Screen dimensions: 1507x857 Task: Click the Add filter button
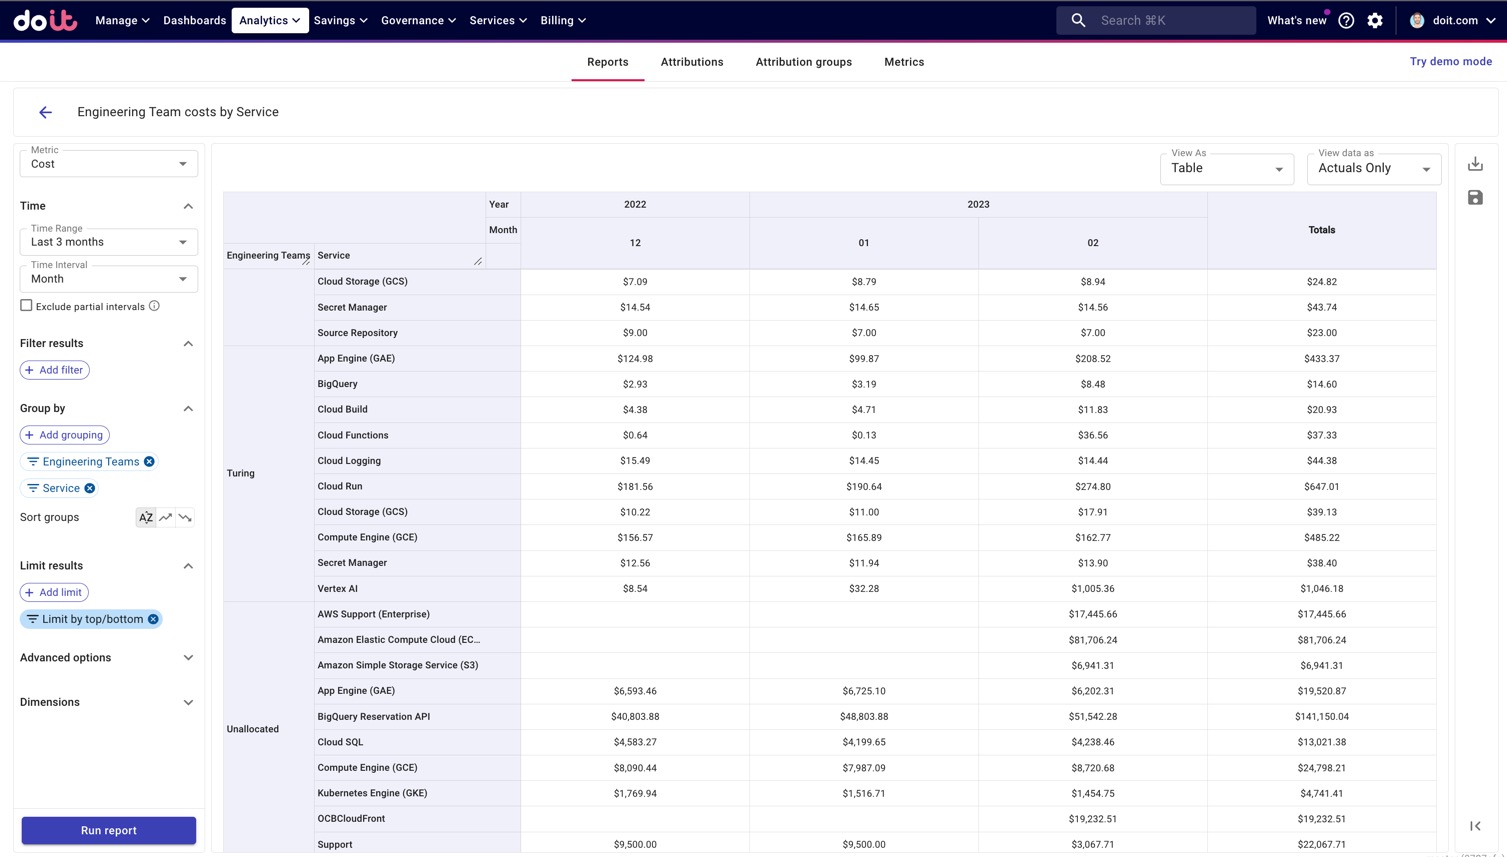click(54, 370)
